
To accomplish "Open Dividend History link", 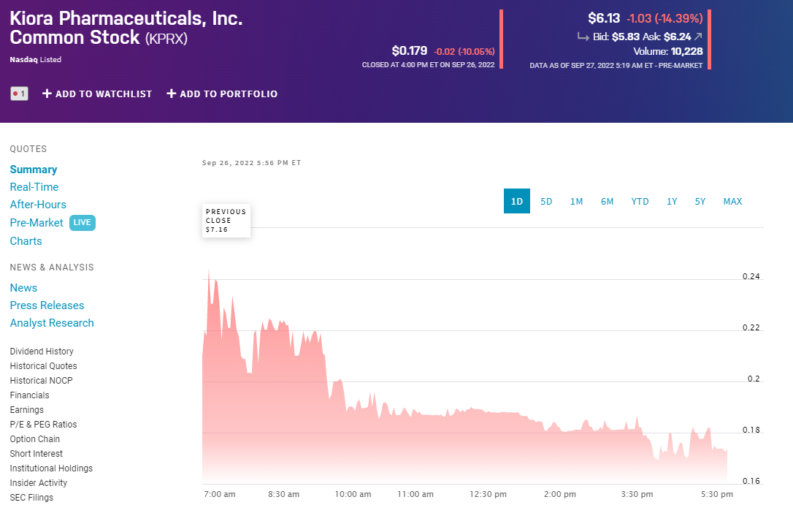I will coord(41,352).
